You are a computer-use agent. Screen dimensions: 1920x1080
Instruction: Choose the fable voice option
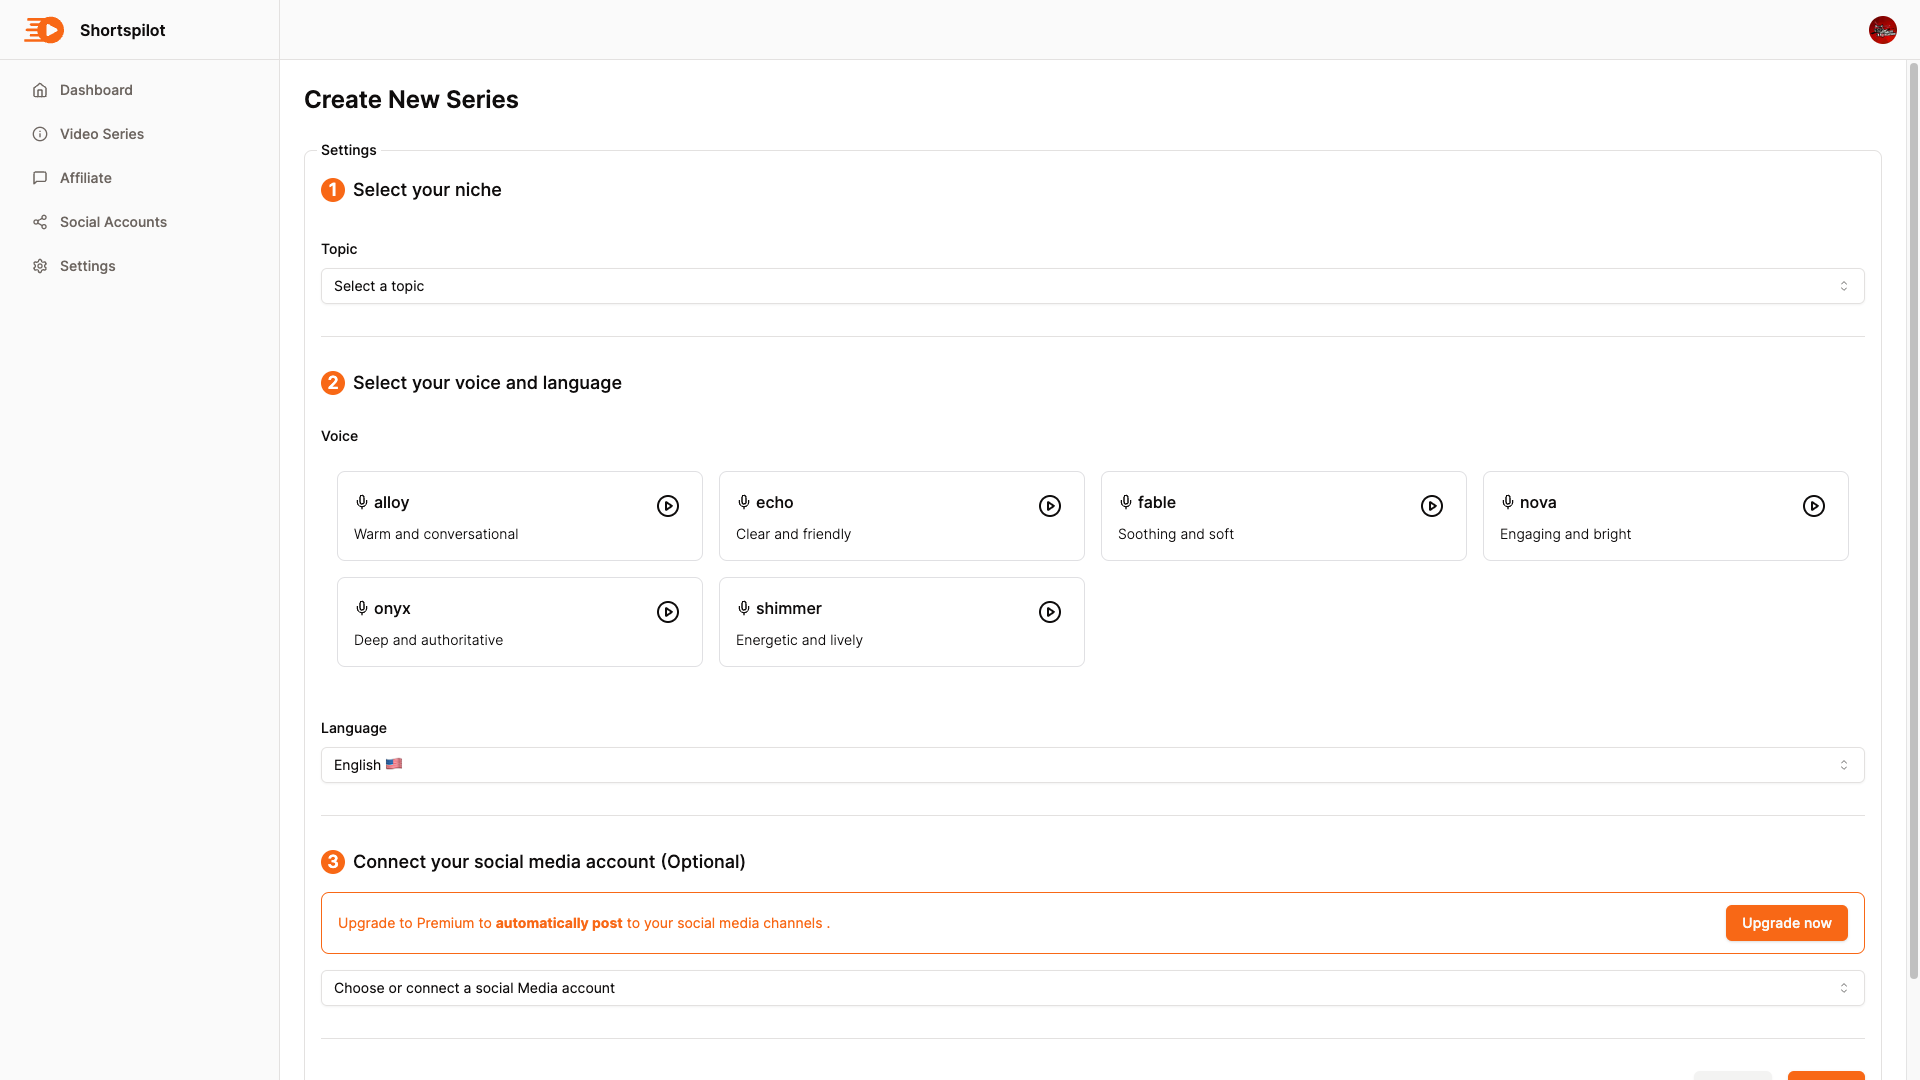1260,517
